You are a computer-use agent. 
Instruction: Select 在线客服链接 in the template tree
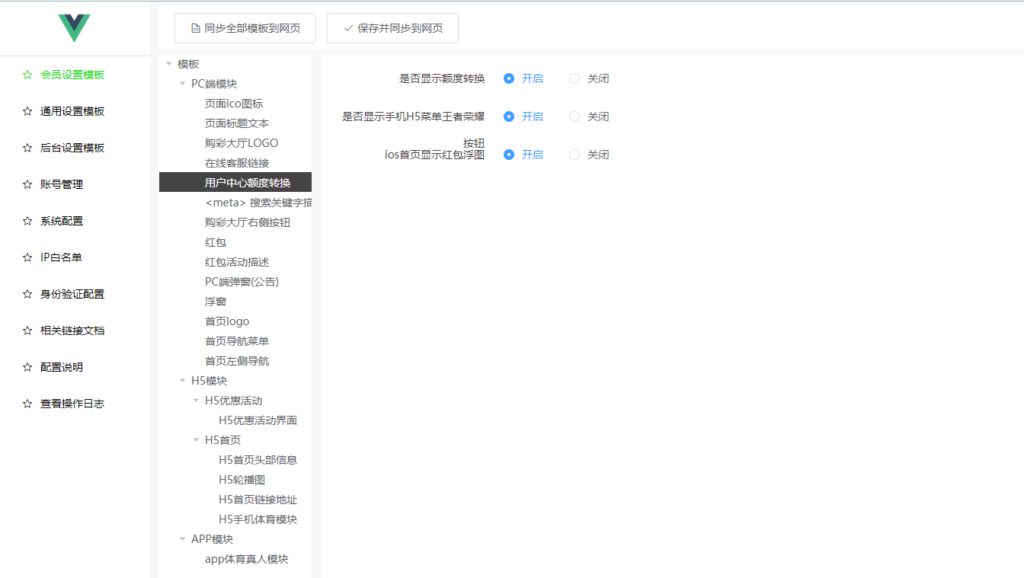[x=236, y=163]
